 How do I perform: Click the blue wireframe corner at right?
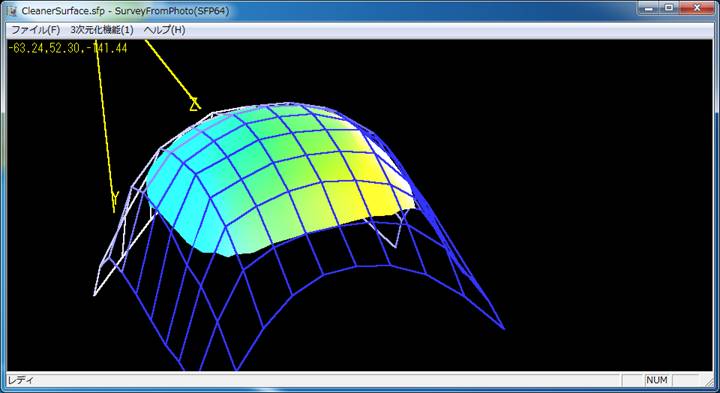point(504,328)
